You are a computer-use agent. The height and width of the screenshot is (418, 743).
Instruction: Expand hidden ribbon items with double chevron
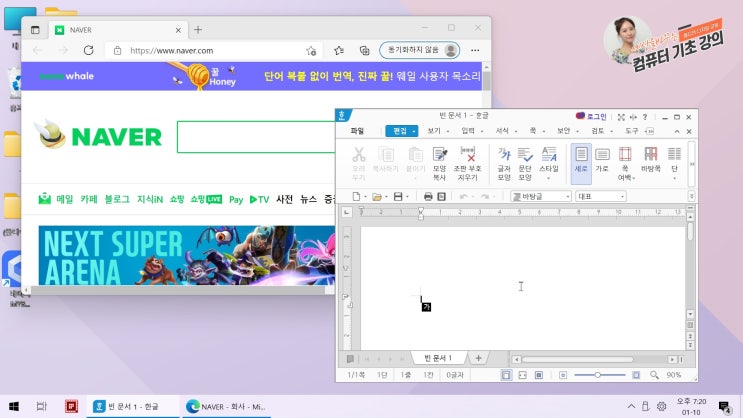692,164
